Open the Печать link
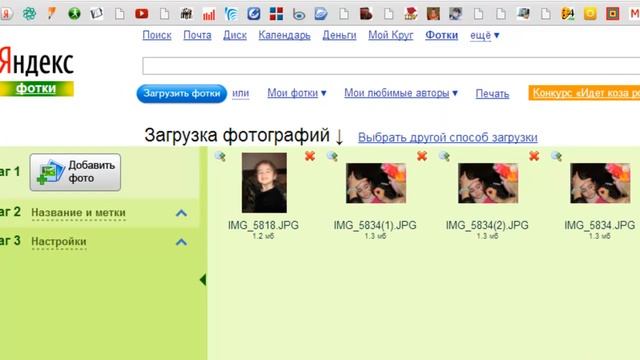The image size is (640, 360). [492, 93]
